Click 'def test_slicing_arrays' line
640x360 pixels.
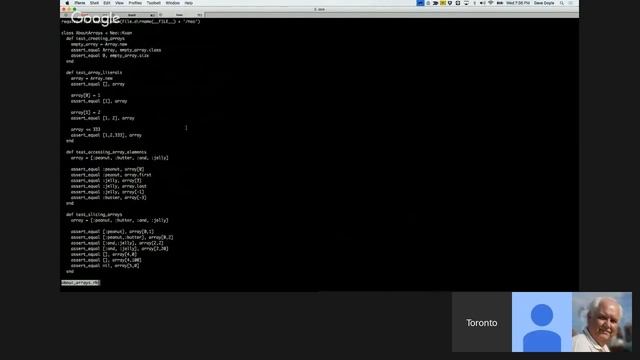pyautogui.click(x=94, y=214)
